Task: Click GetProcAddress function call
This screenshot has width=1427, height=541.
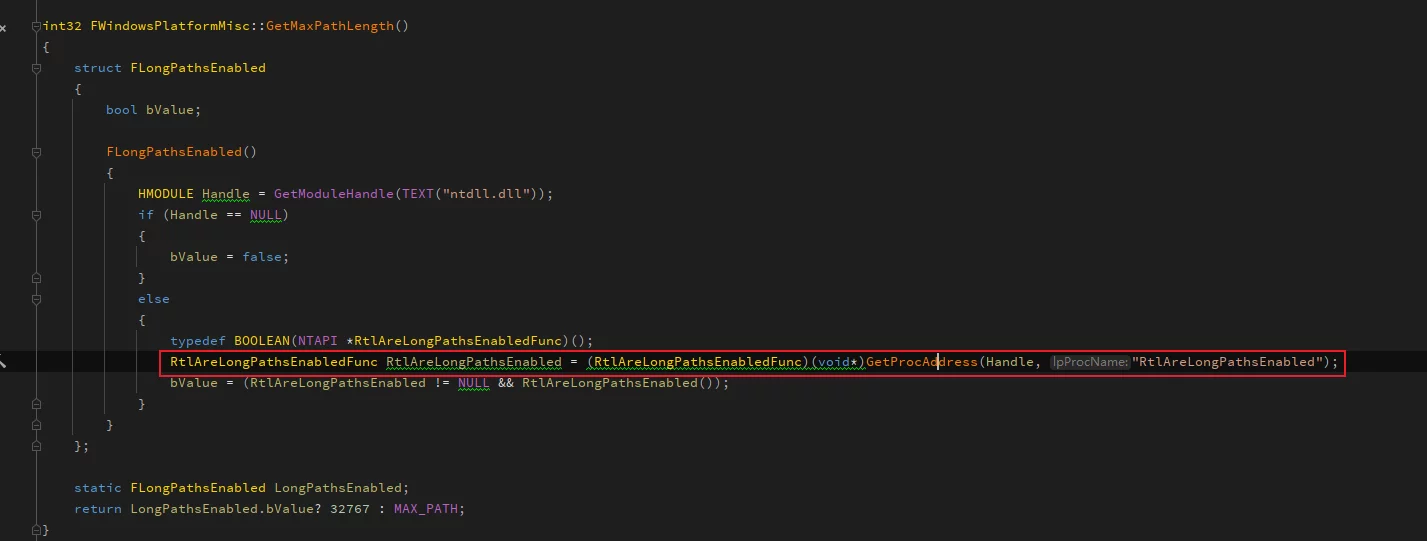Action: point(921,362)
